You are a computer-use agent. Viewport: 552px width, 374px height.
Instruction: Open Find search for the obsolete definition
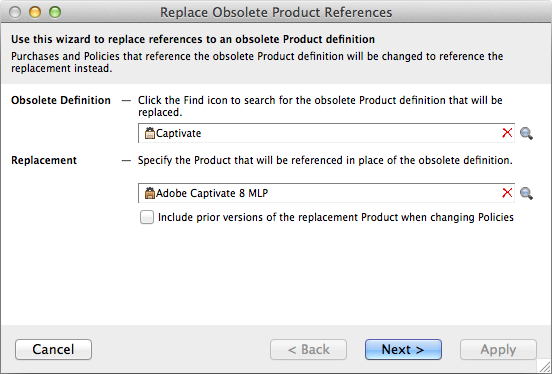point(526,133)
